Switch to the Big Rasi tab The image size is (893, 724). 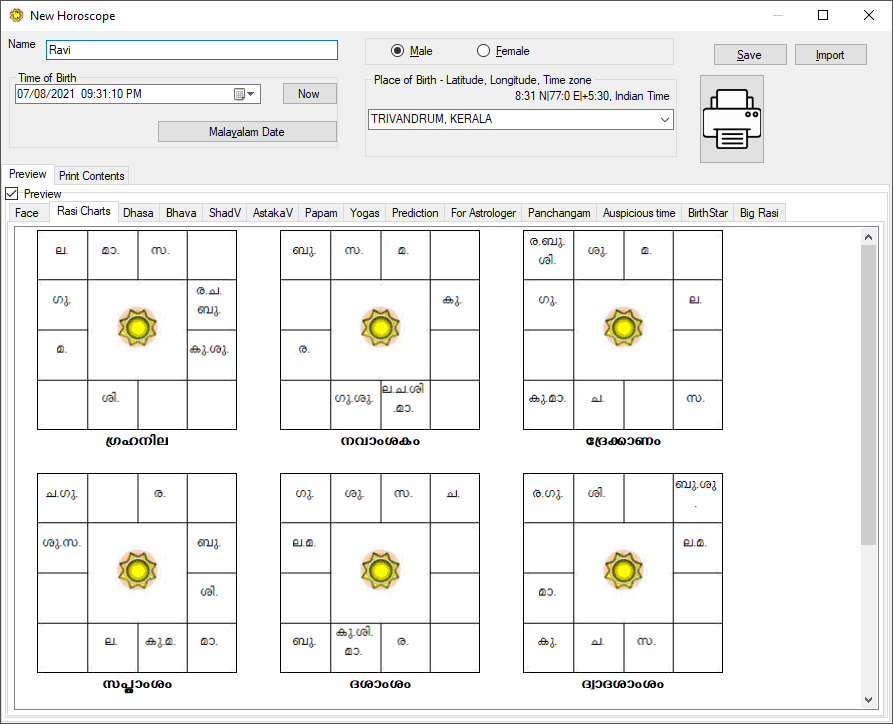pyautogui.click(x=759, y=213)
